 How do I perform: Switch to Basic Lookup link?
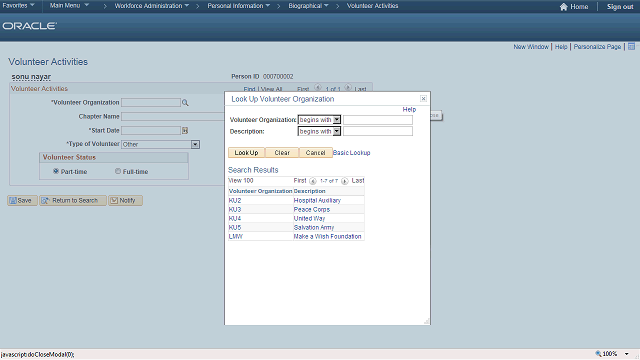(351, 153)
